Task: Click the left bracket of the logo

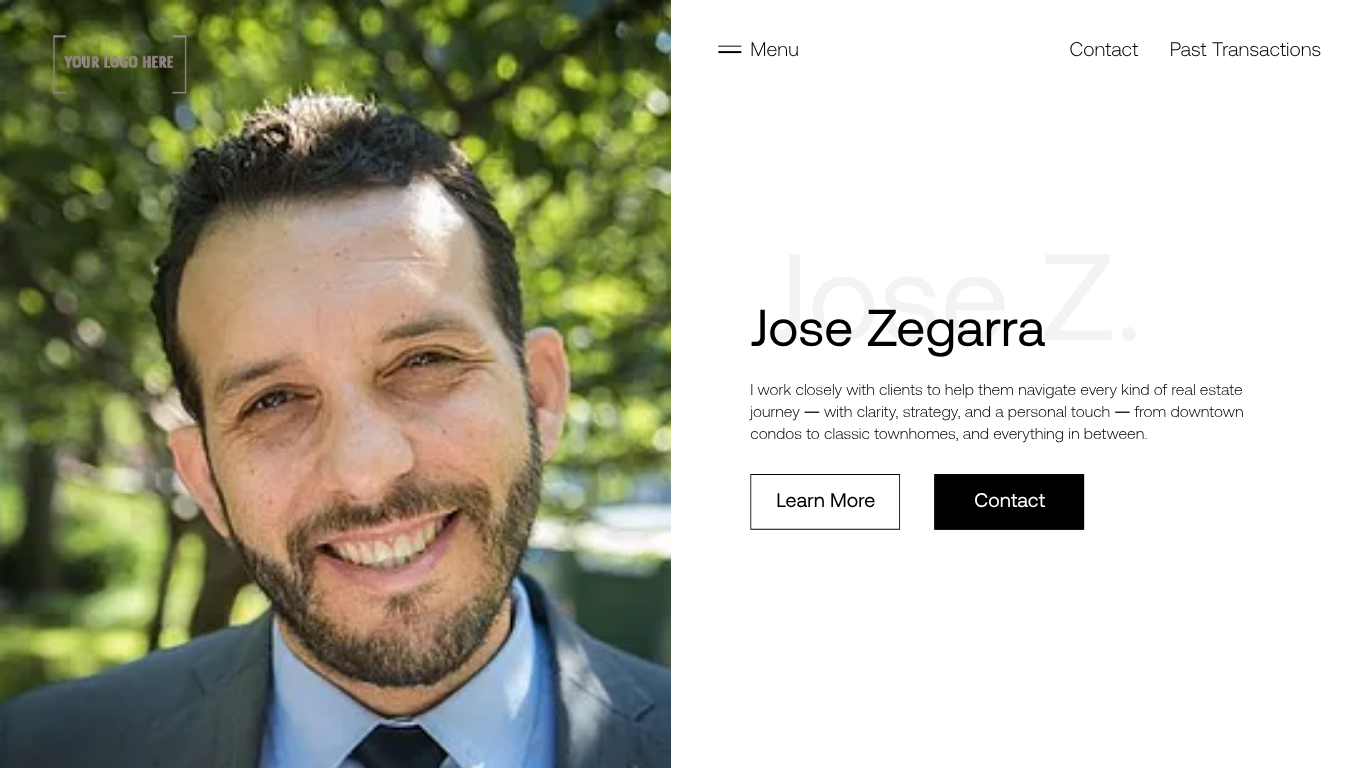Action: [x=58, y=64]
